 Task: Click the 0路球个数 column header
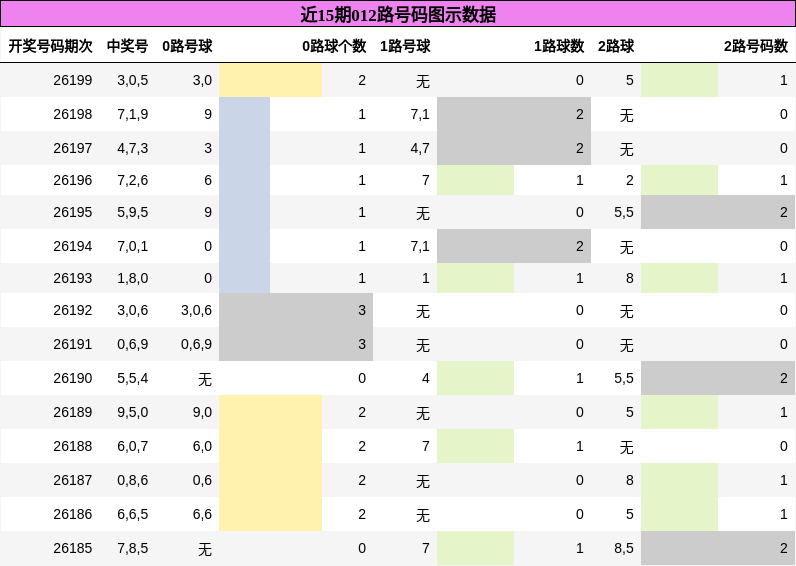pyautogui.click(x=334, y=46)
